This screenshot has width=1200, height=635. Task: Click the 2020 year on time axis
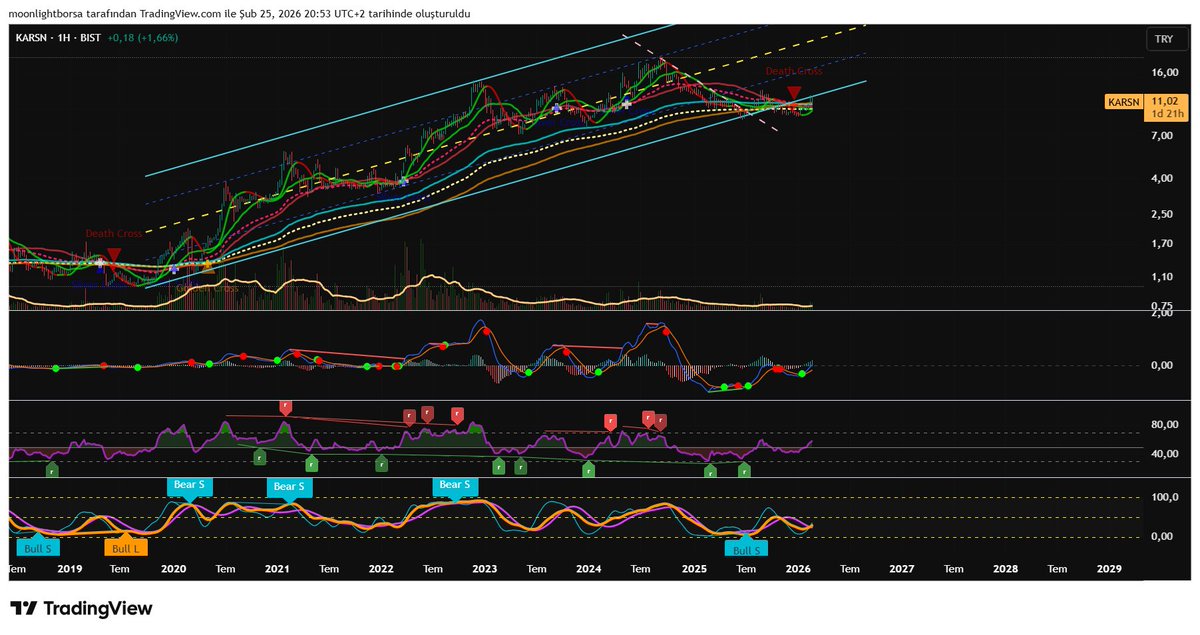[x=173, y=568]
